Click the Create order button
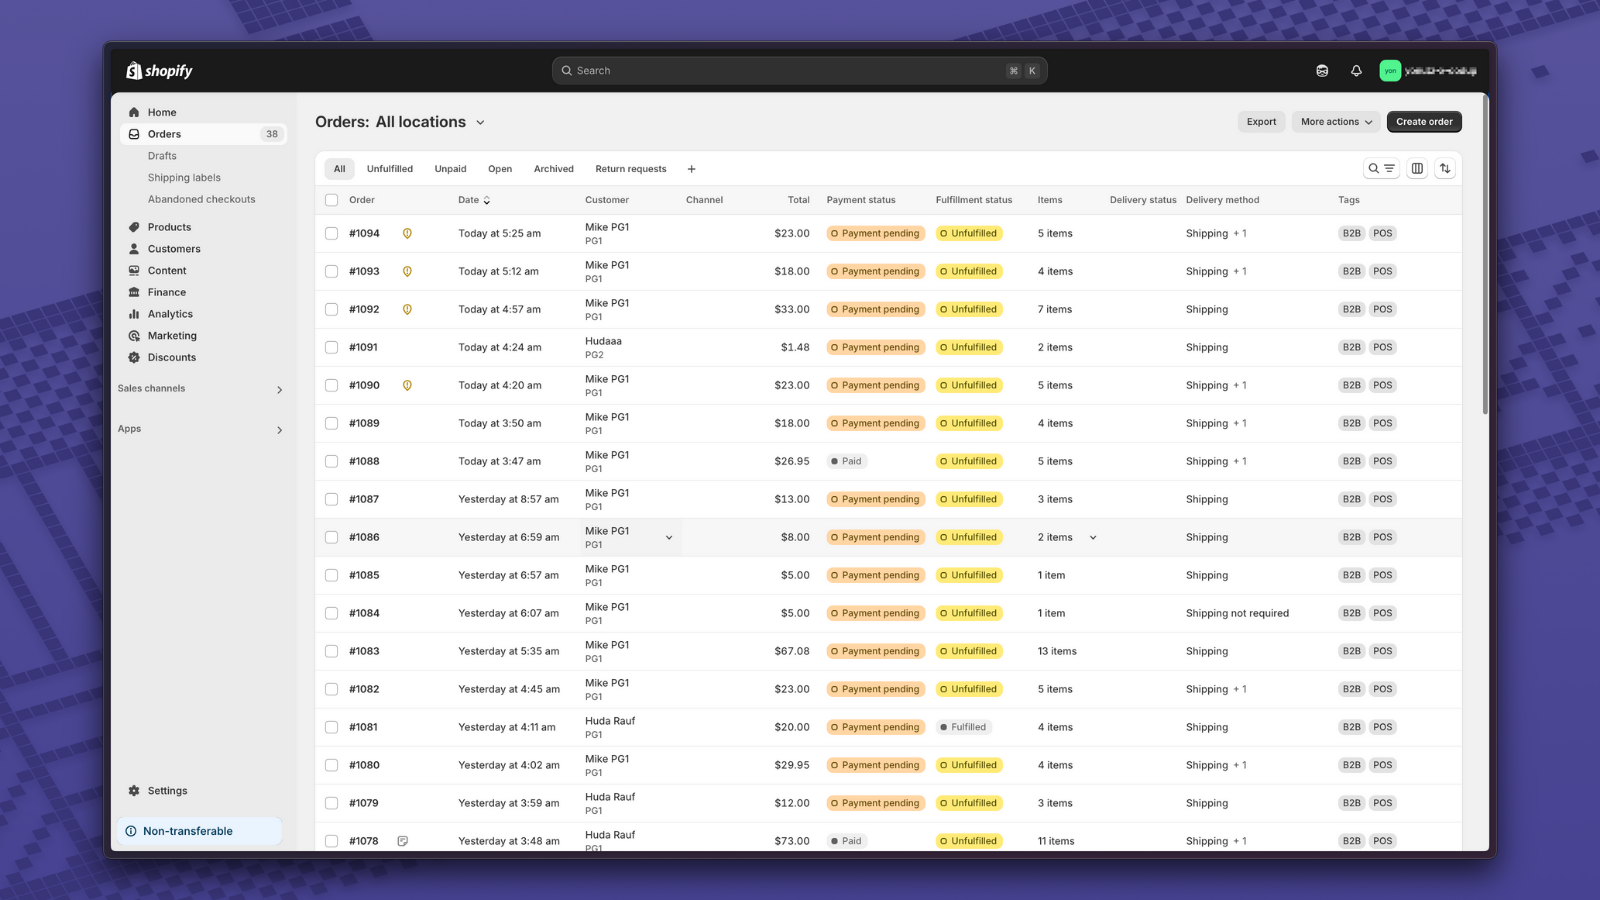 1424,122
